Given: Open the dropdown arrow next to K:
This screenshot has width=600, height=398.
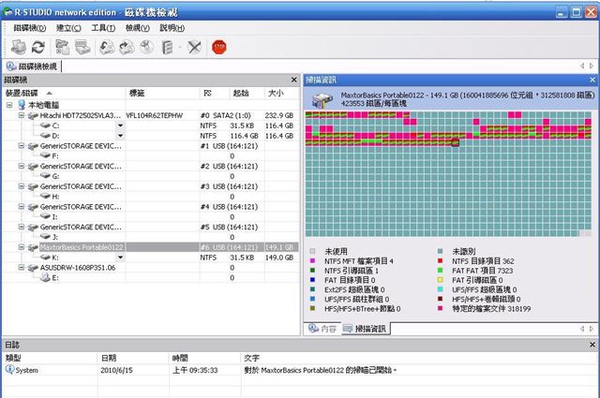Looking at the screenshot, I should tap(120, 257).
